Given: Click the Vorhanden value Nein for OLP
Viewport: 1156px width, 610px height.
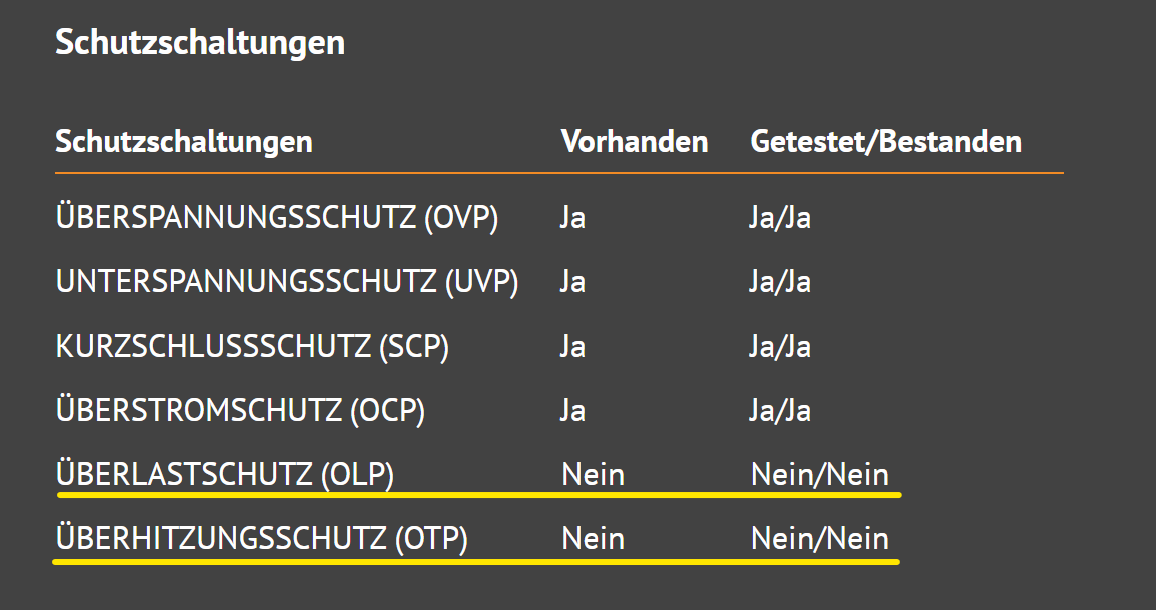Looking at the screenshot, I should (593, 475).
